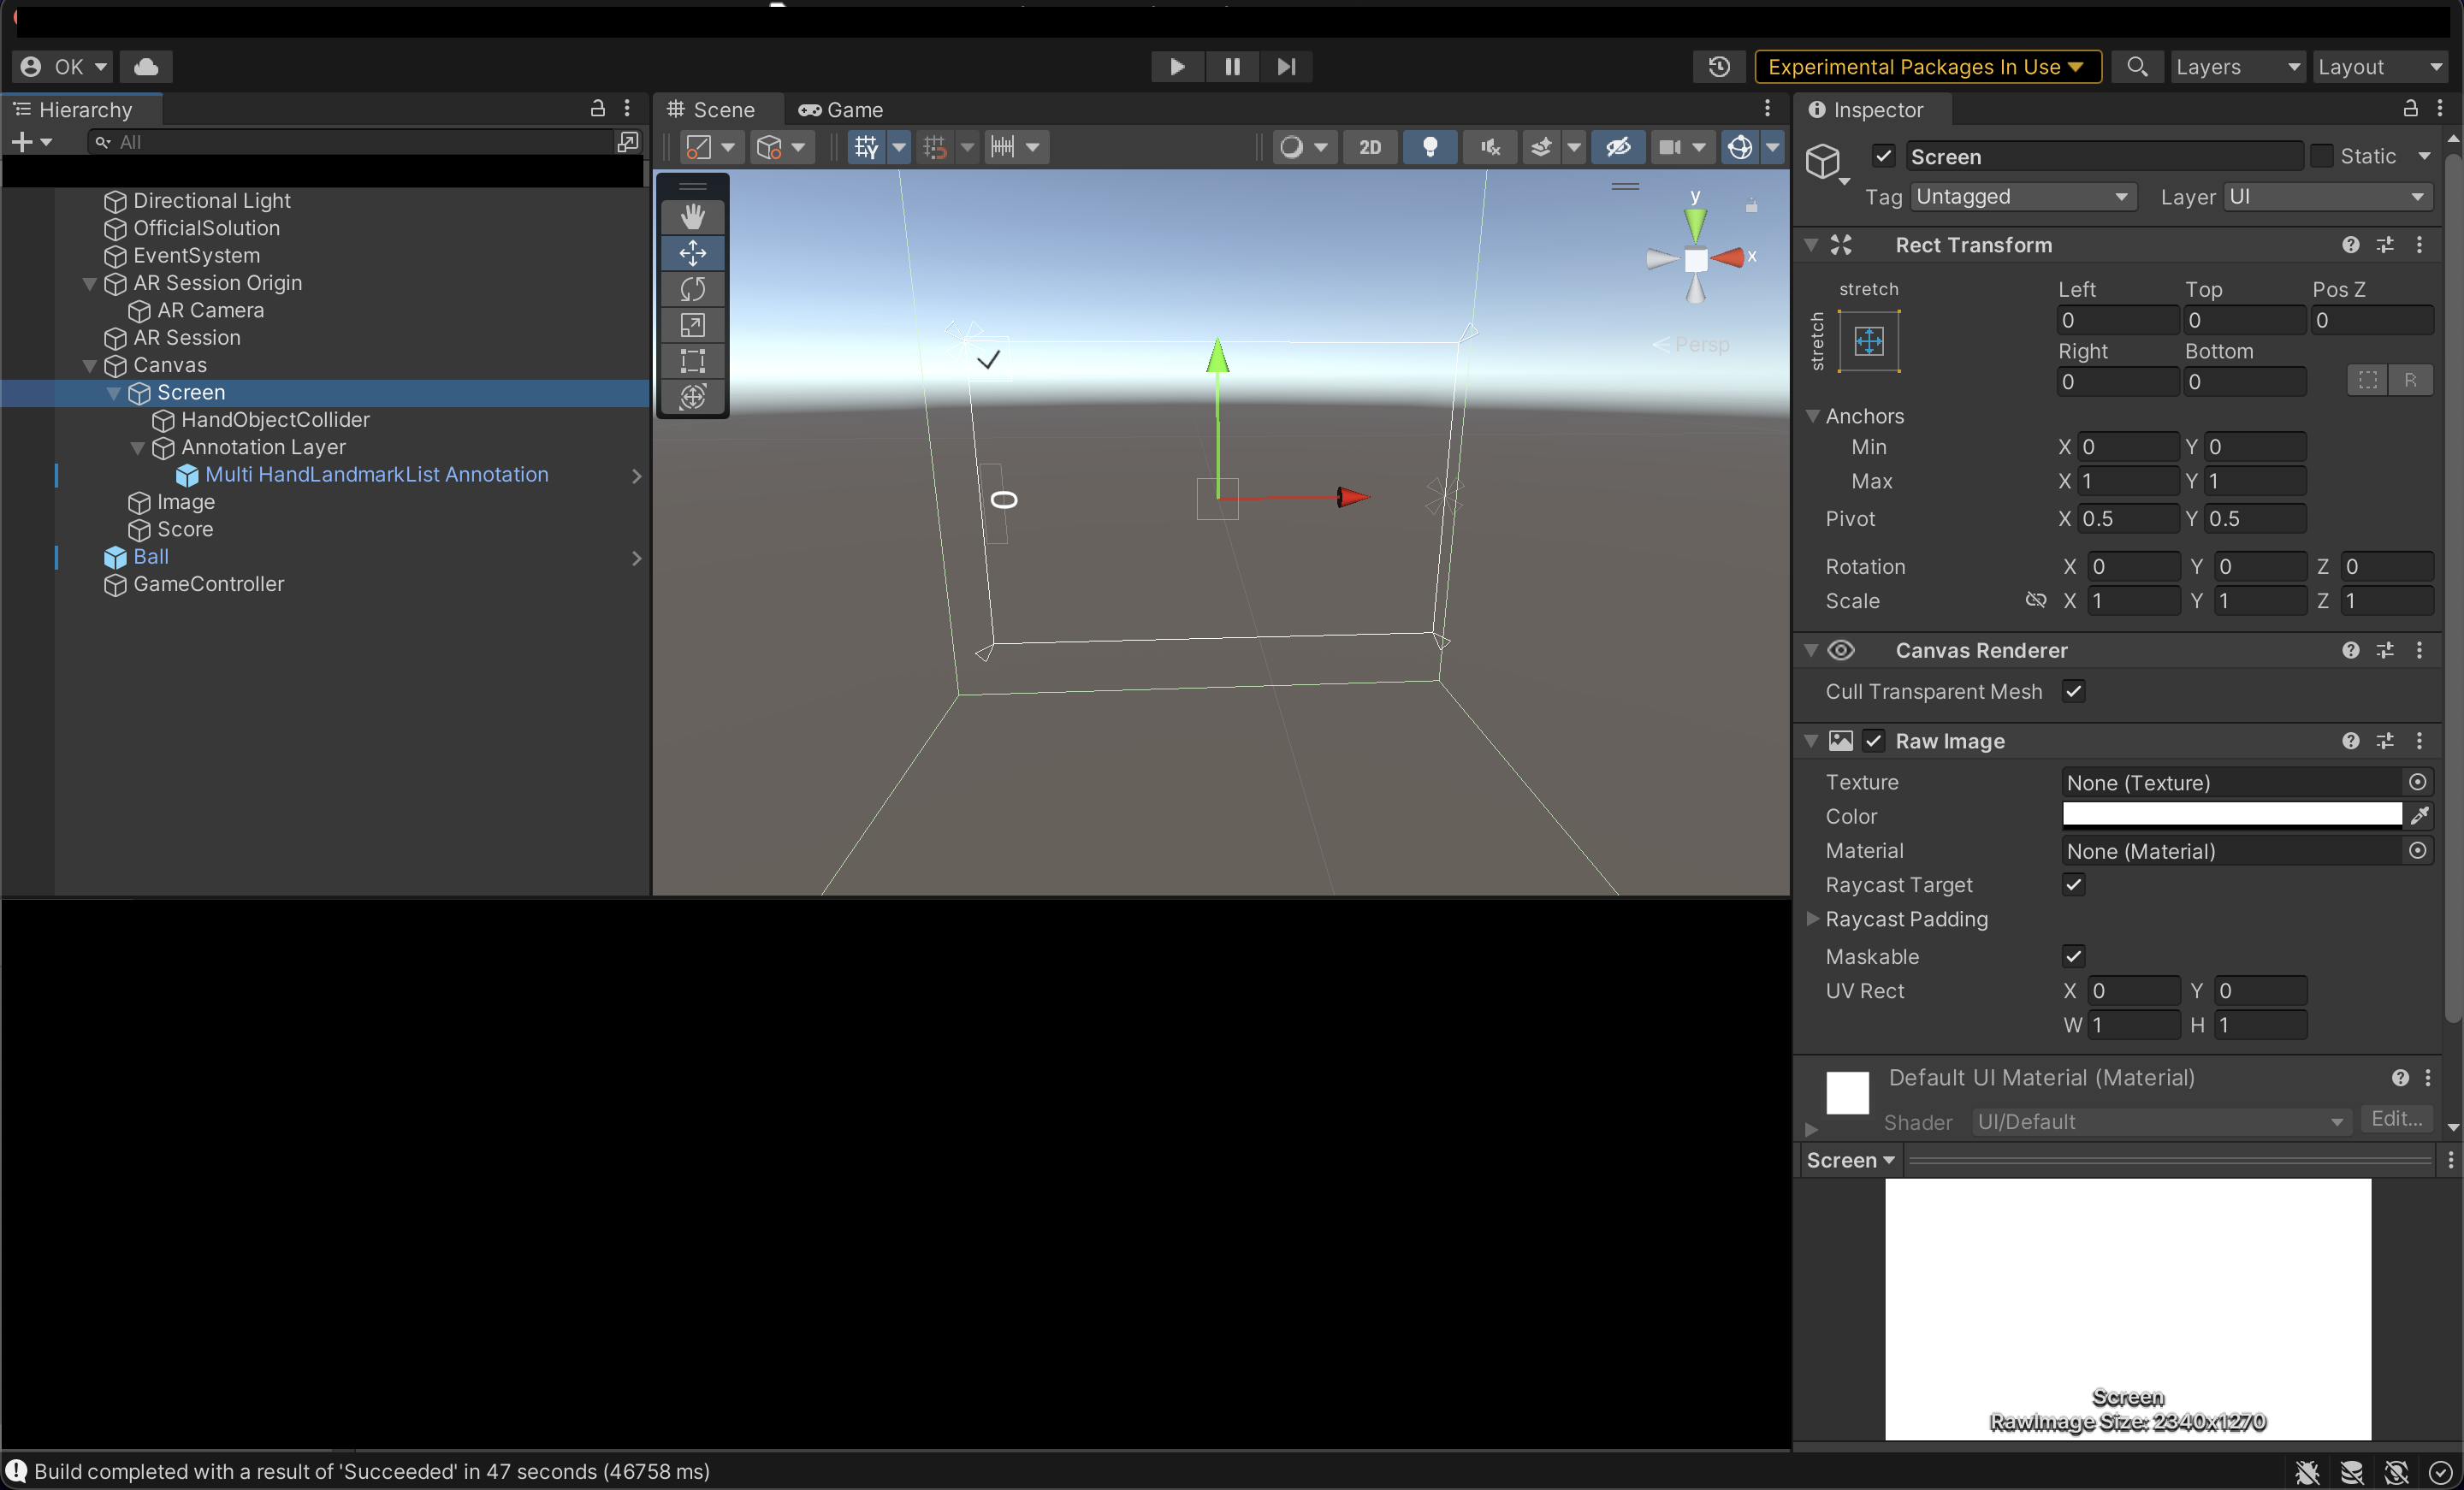
Task: Select the Ball object in the Hierarchy
Action: (x=149, y=556)
